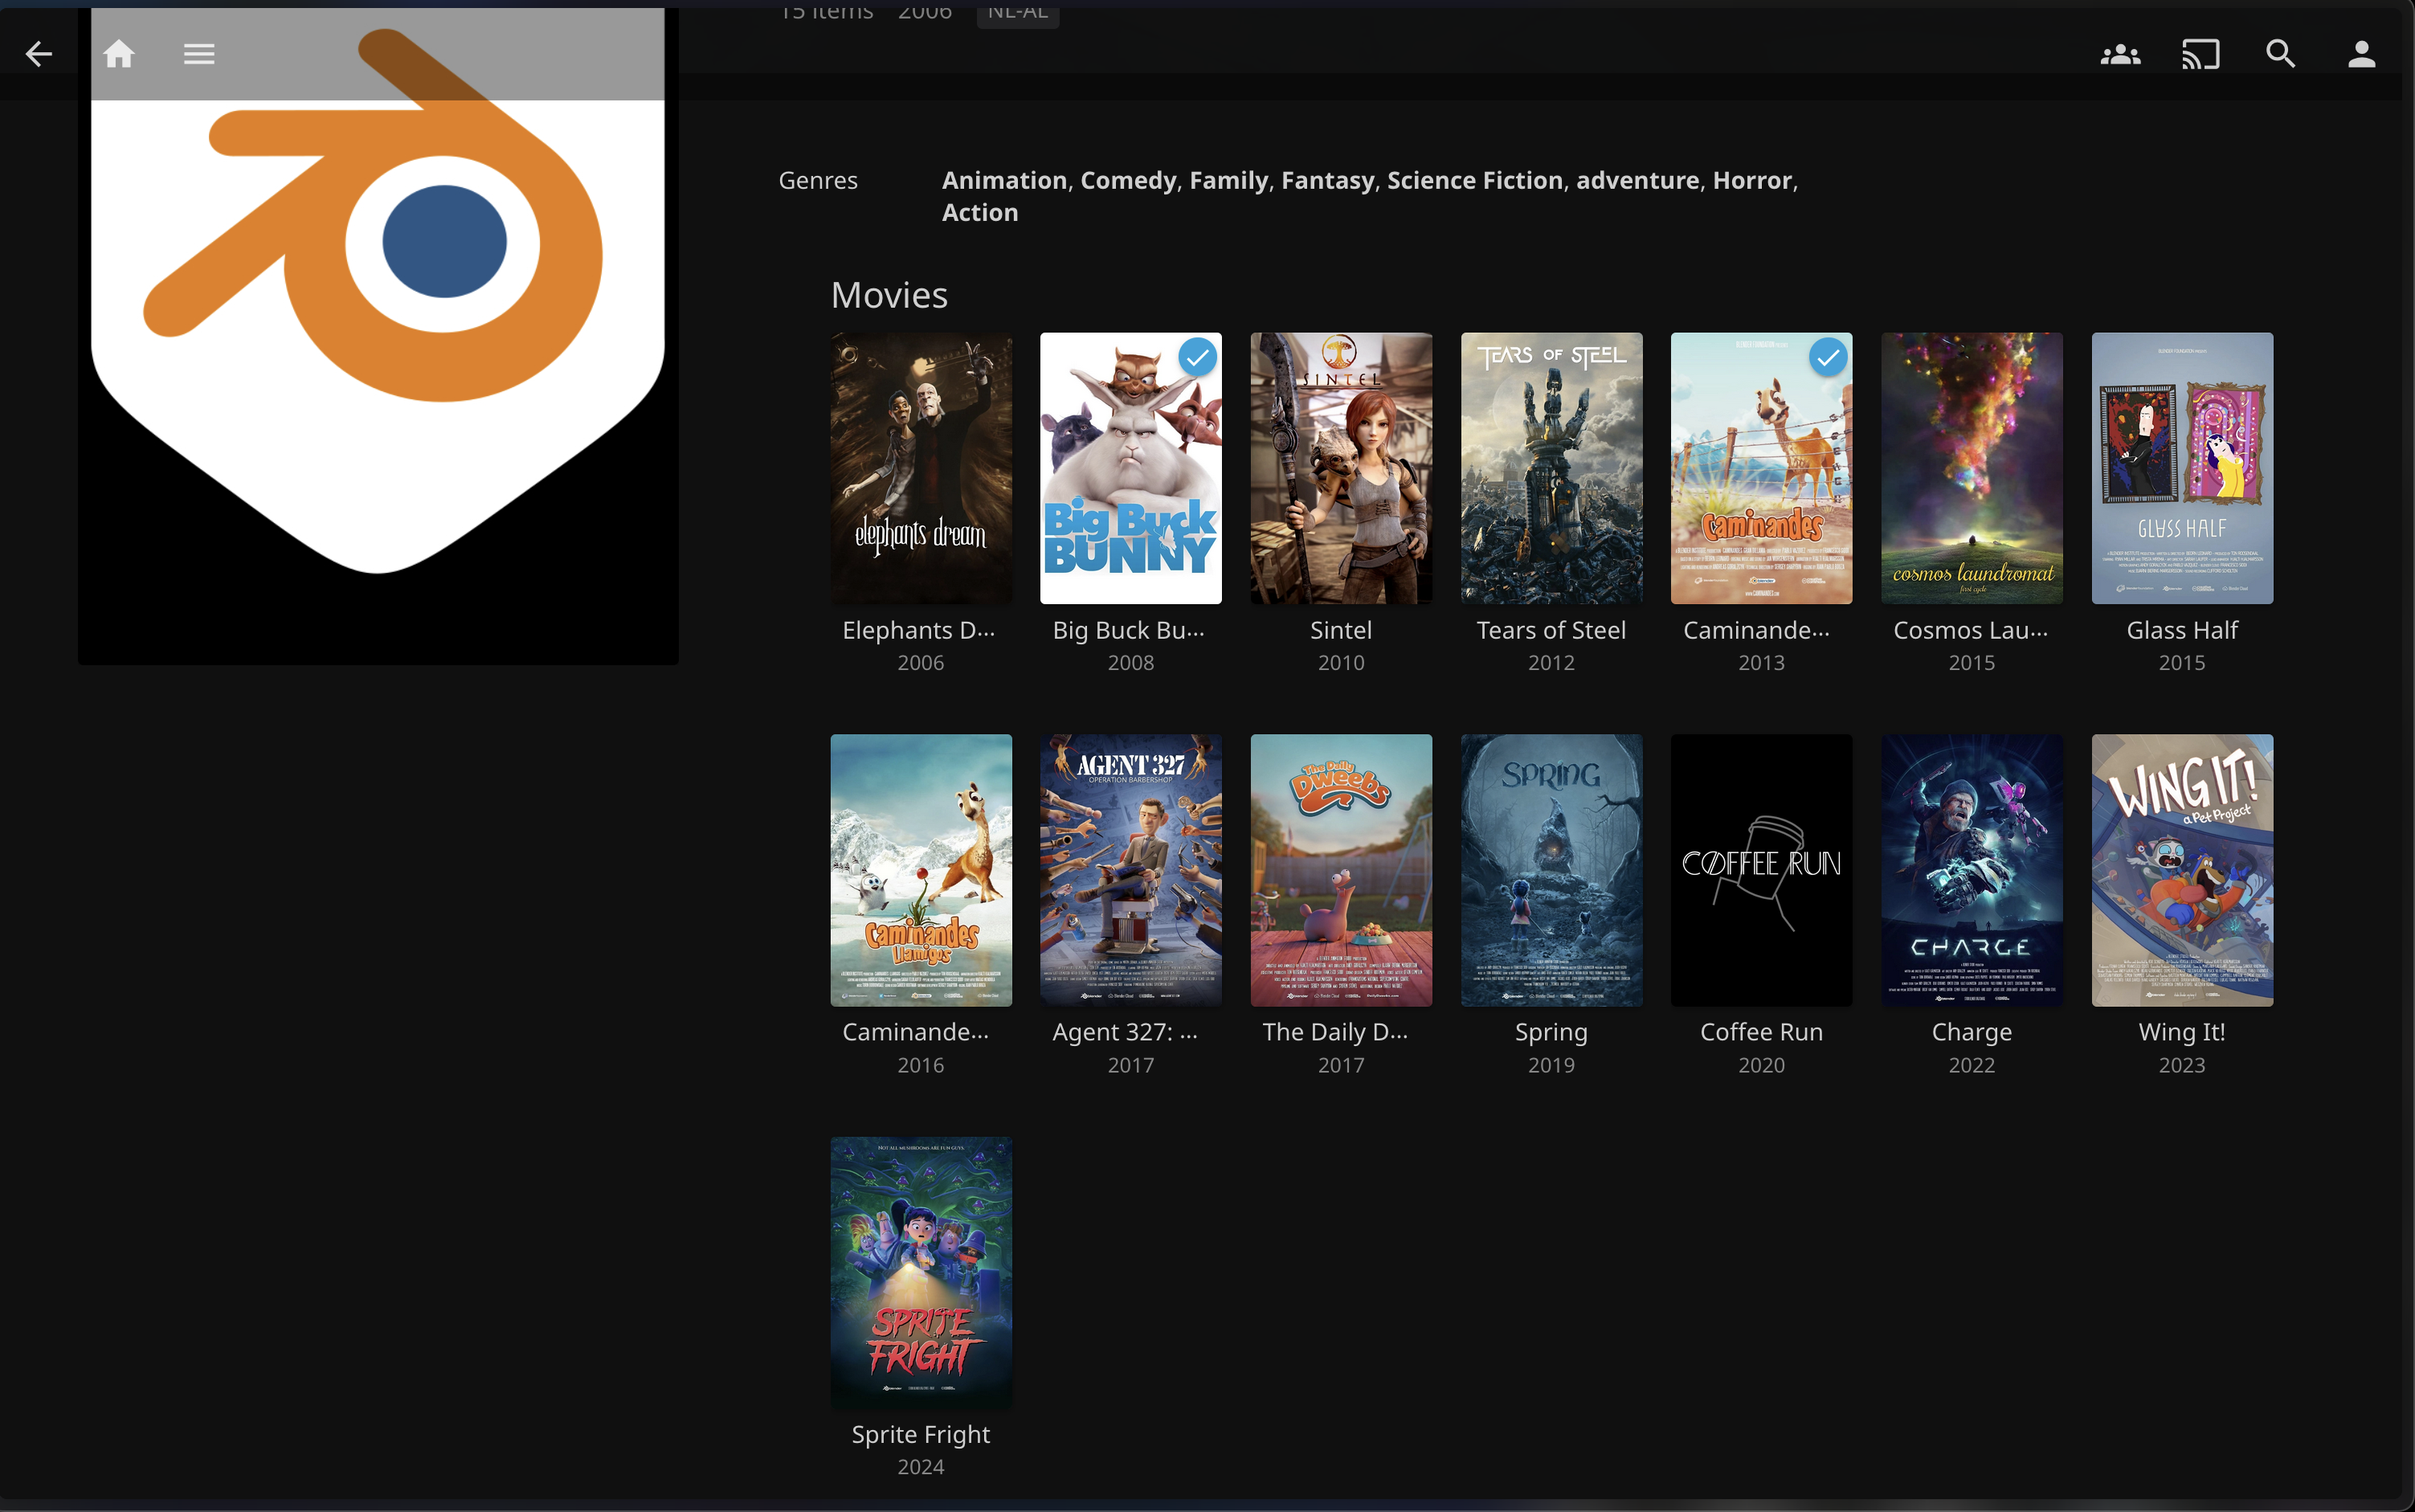
Task: Open the Sintel movie poster
Action: tap(1341, 468)
